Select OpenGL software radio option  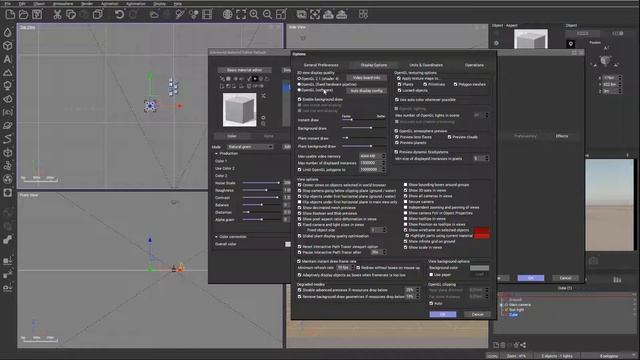coord(300,90)
